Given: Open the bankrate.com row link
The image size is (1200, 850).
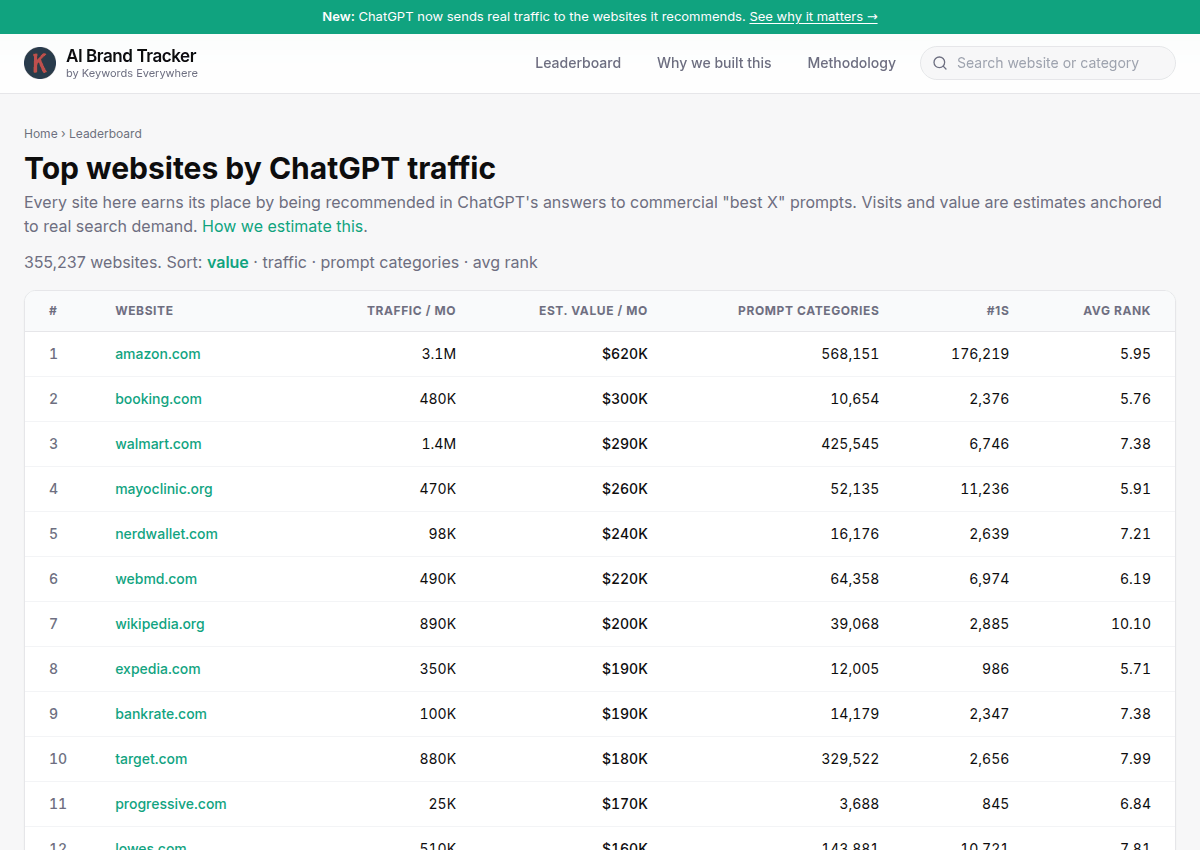Looking at the screenshot, I should coord(161,714).
